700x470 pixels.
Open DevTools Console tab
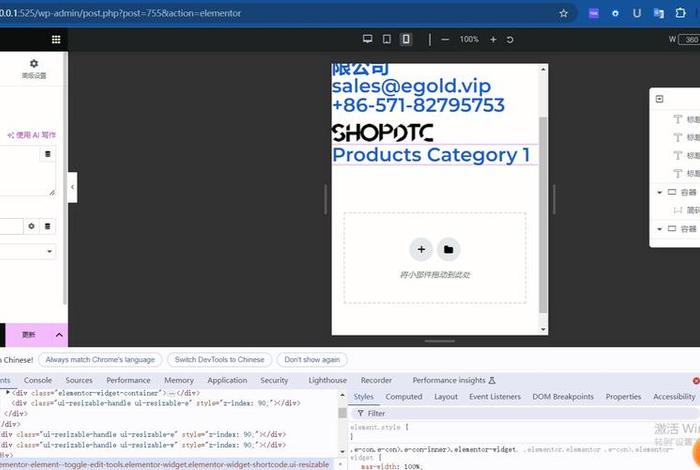click(38, 380)
